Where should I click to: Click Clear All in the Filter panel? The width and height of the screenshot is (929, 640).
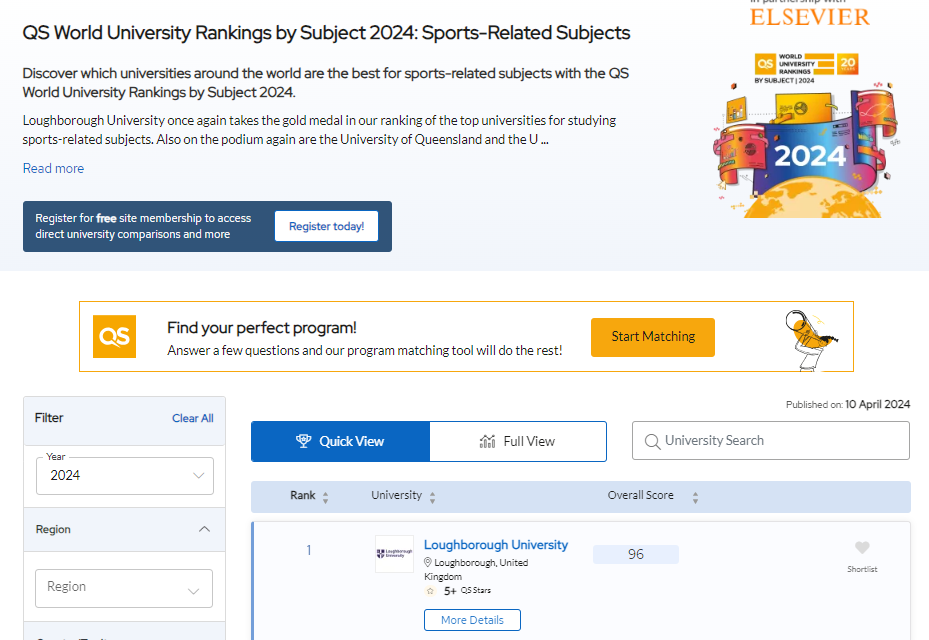[x=193, y=418]
